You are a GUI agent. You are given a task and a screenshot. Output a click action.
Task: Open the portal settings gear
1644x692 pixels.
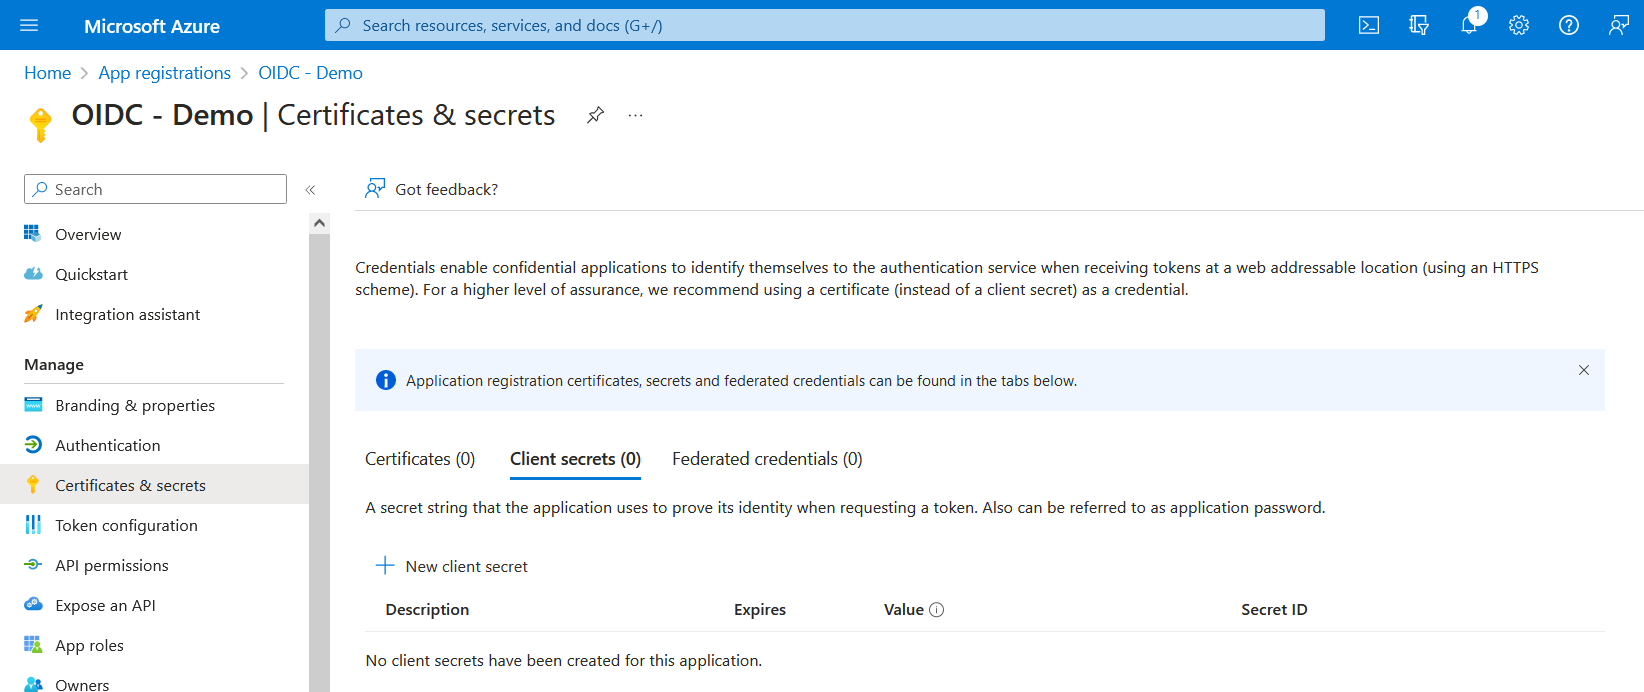(x=1519, y=26)
